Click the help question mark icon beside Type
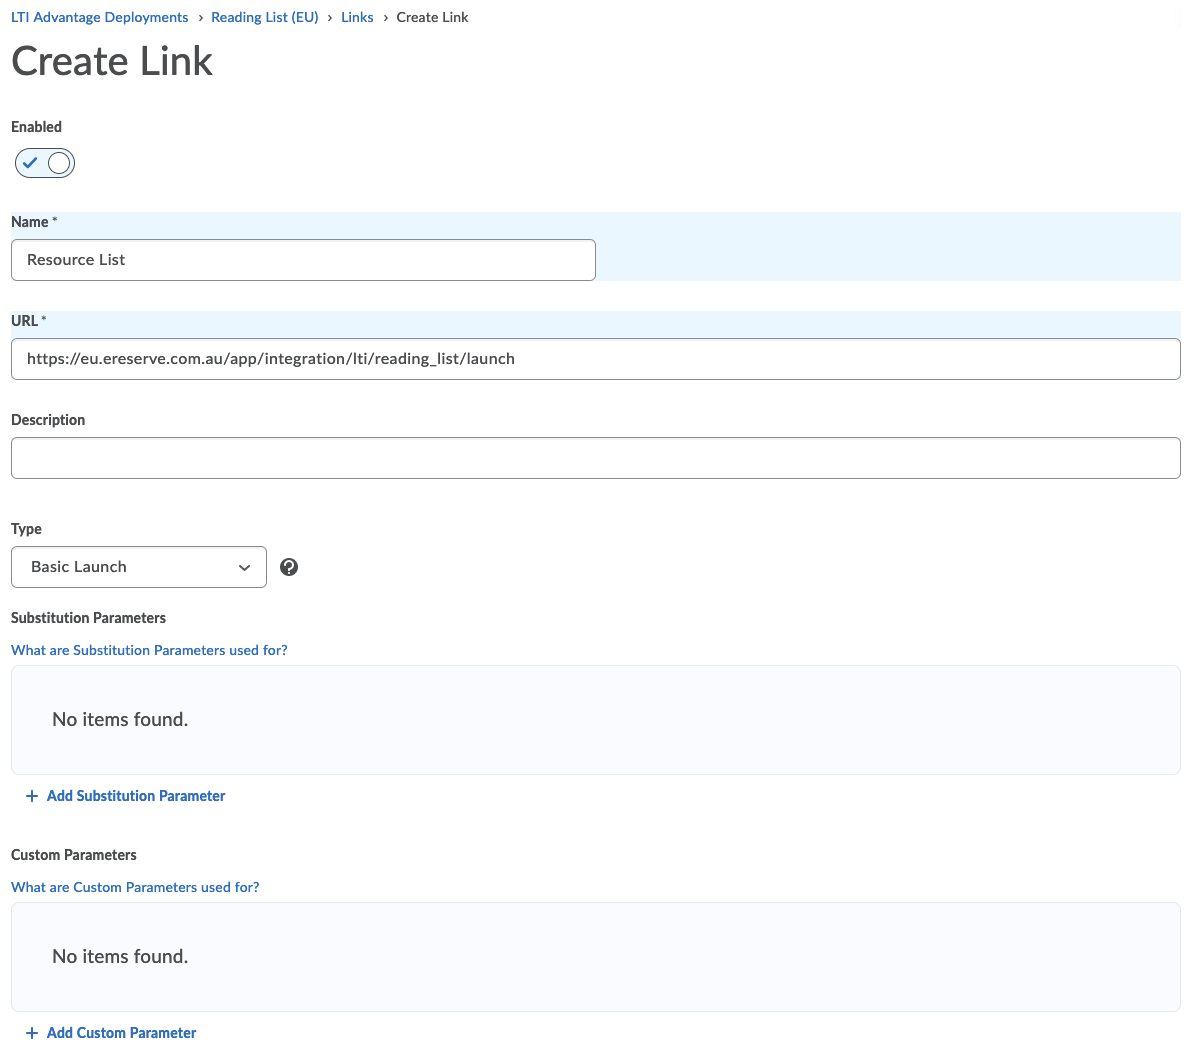The width and height of the screenshot is (1194, 1054). click(289, 567)
